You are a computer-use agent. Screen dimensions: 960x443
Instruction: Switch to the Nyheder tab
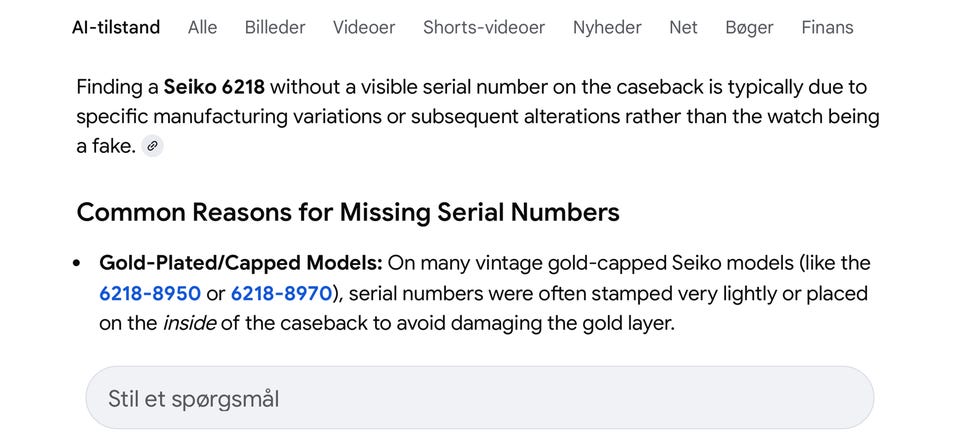pos(607,27)
